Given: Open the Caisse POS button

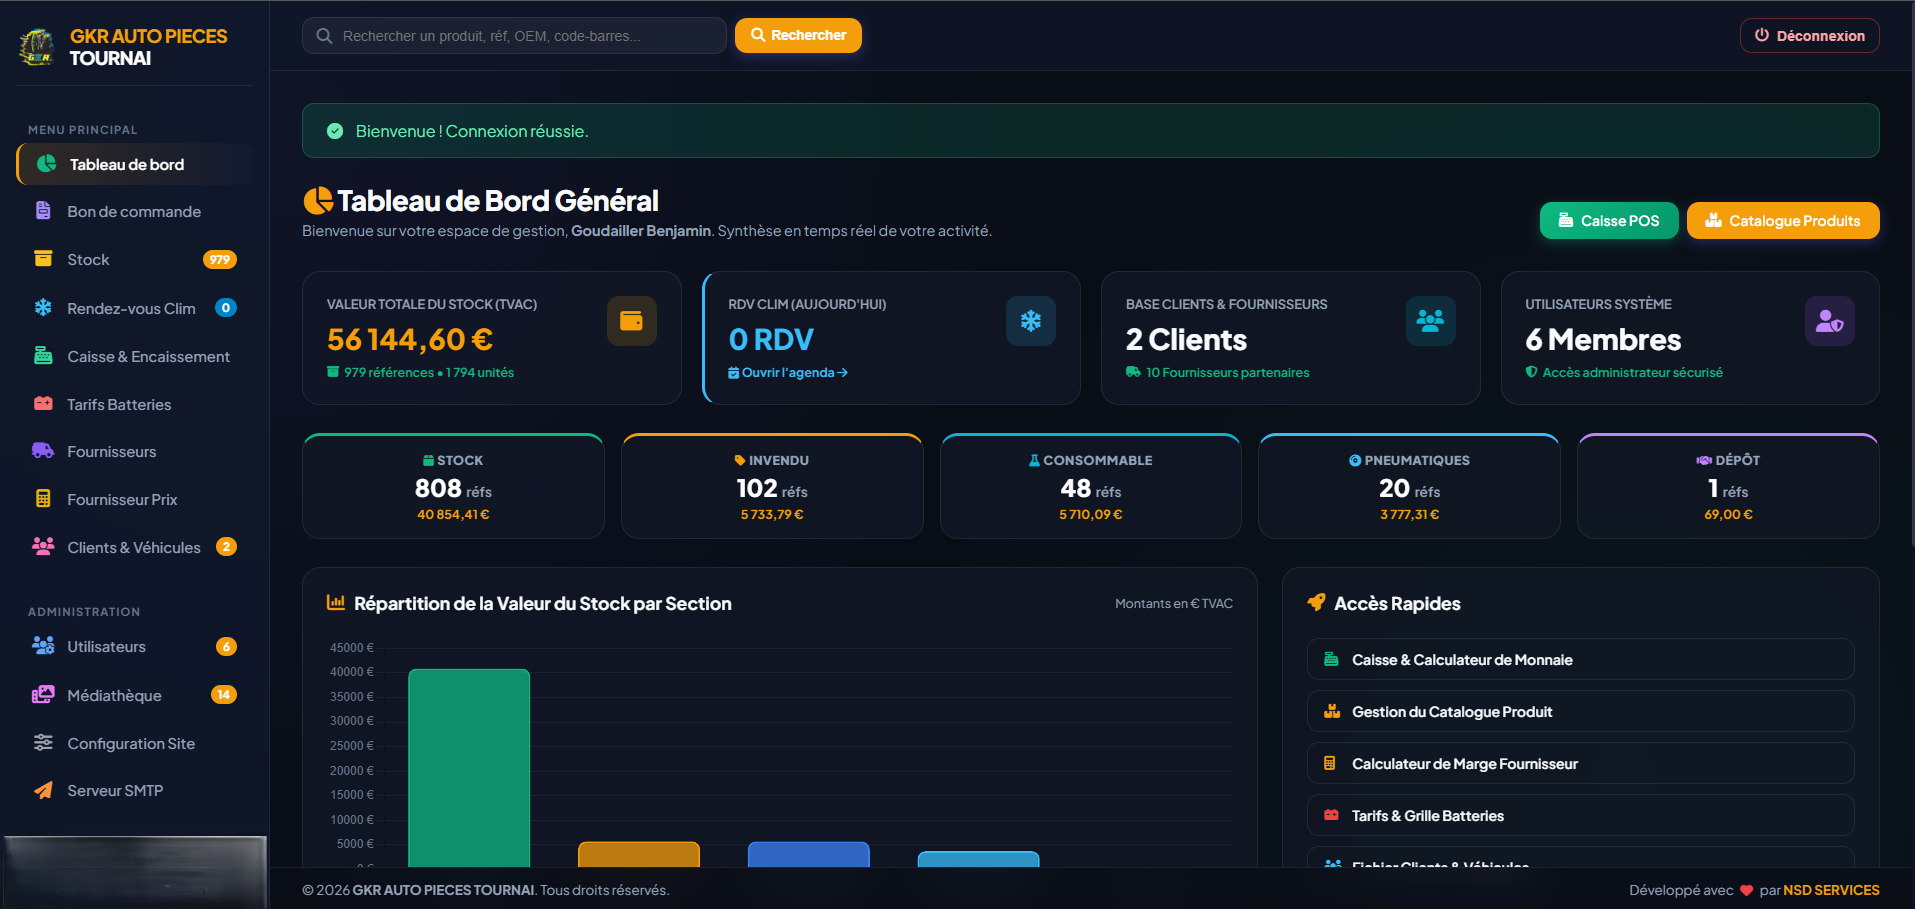Looking at the screenshot, I should (1609, 221).
